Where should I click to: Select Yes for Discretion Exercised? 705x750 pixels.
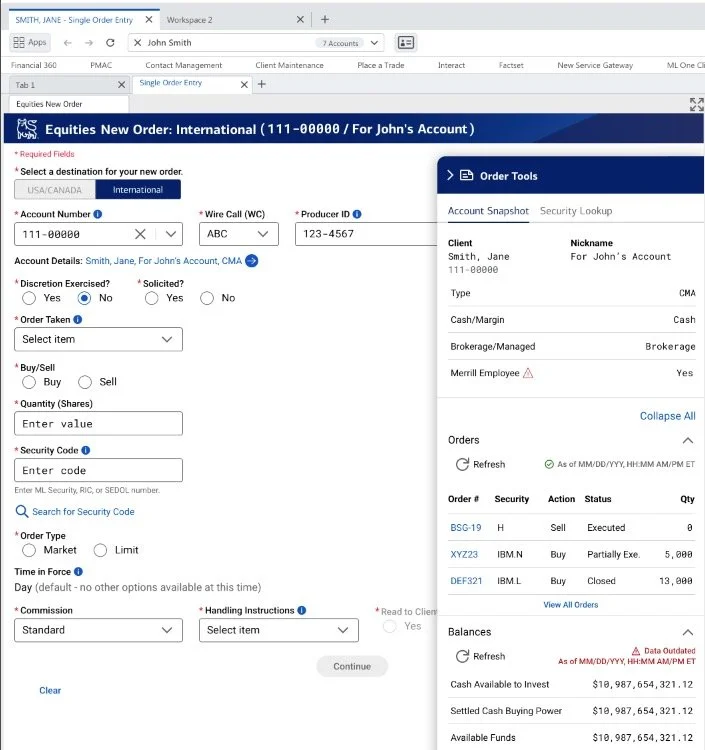tap(29, 298)
